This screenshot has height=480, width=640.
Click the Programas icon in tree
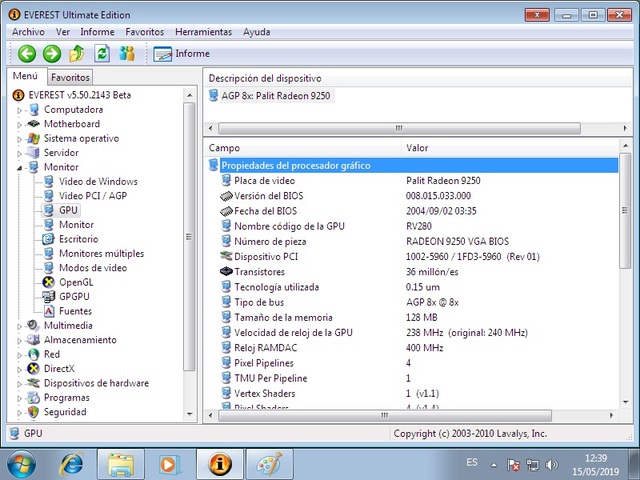(x=33, y=398)
